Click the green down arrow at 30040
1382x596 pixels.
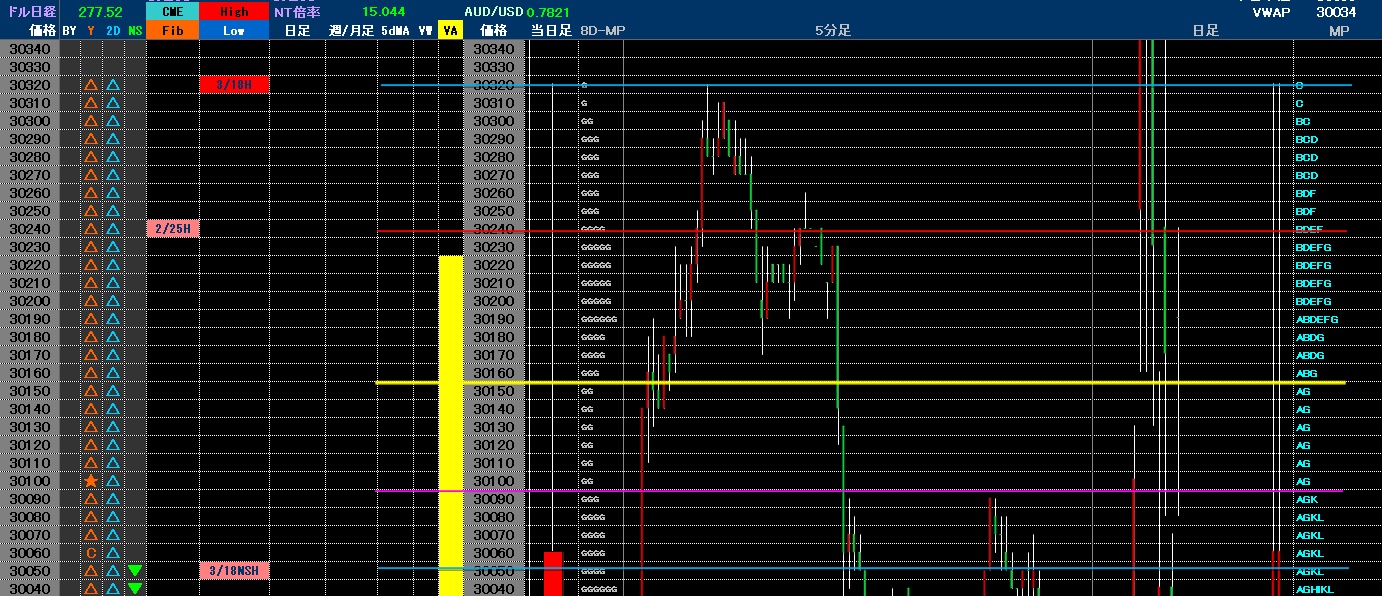click(x=135, y=589)
